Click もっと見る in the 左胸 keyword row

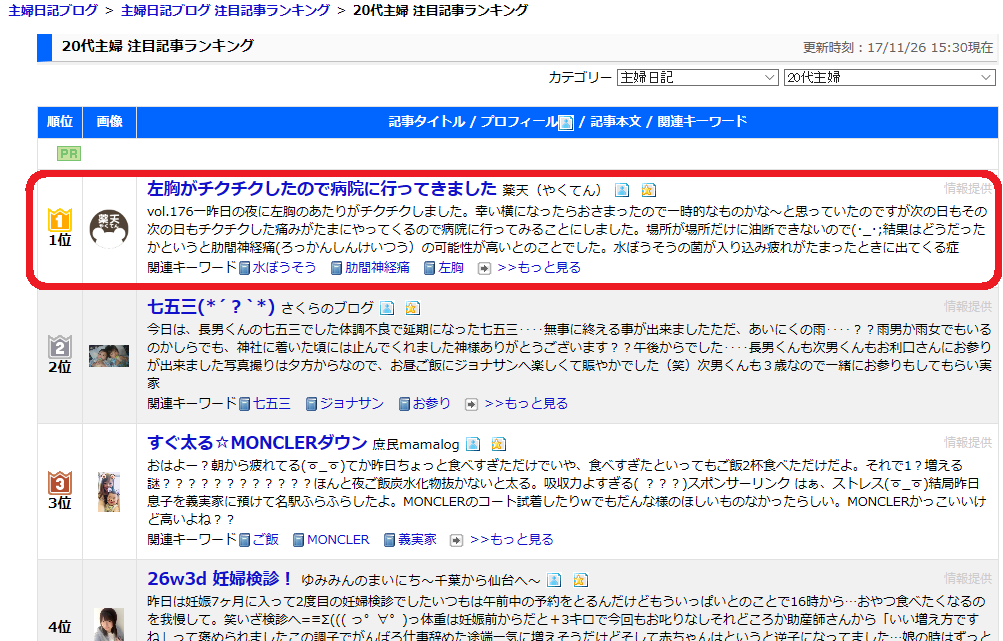click(x=539, y=267)
